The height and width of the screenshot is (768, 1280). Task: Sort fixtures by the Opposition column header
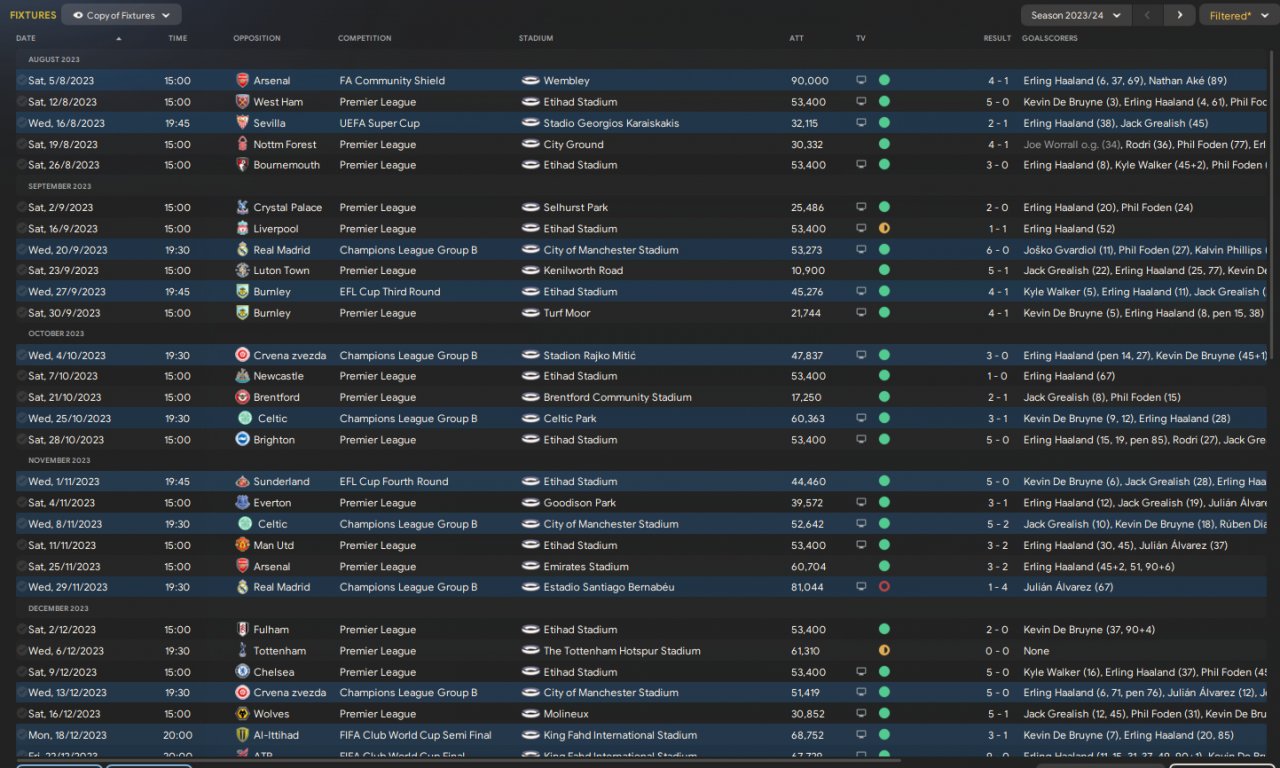(x=257, y=39)
